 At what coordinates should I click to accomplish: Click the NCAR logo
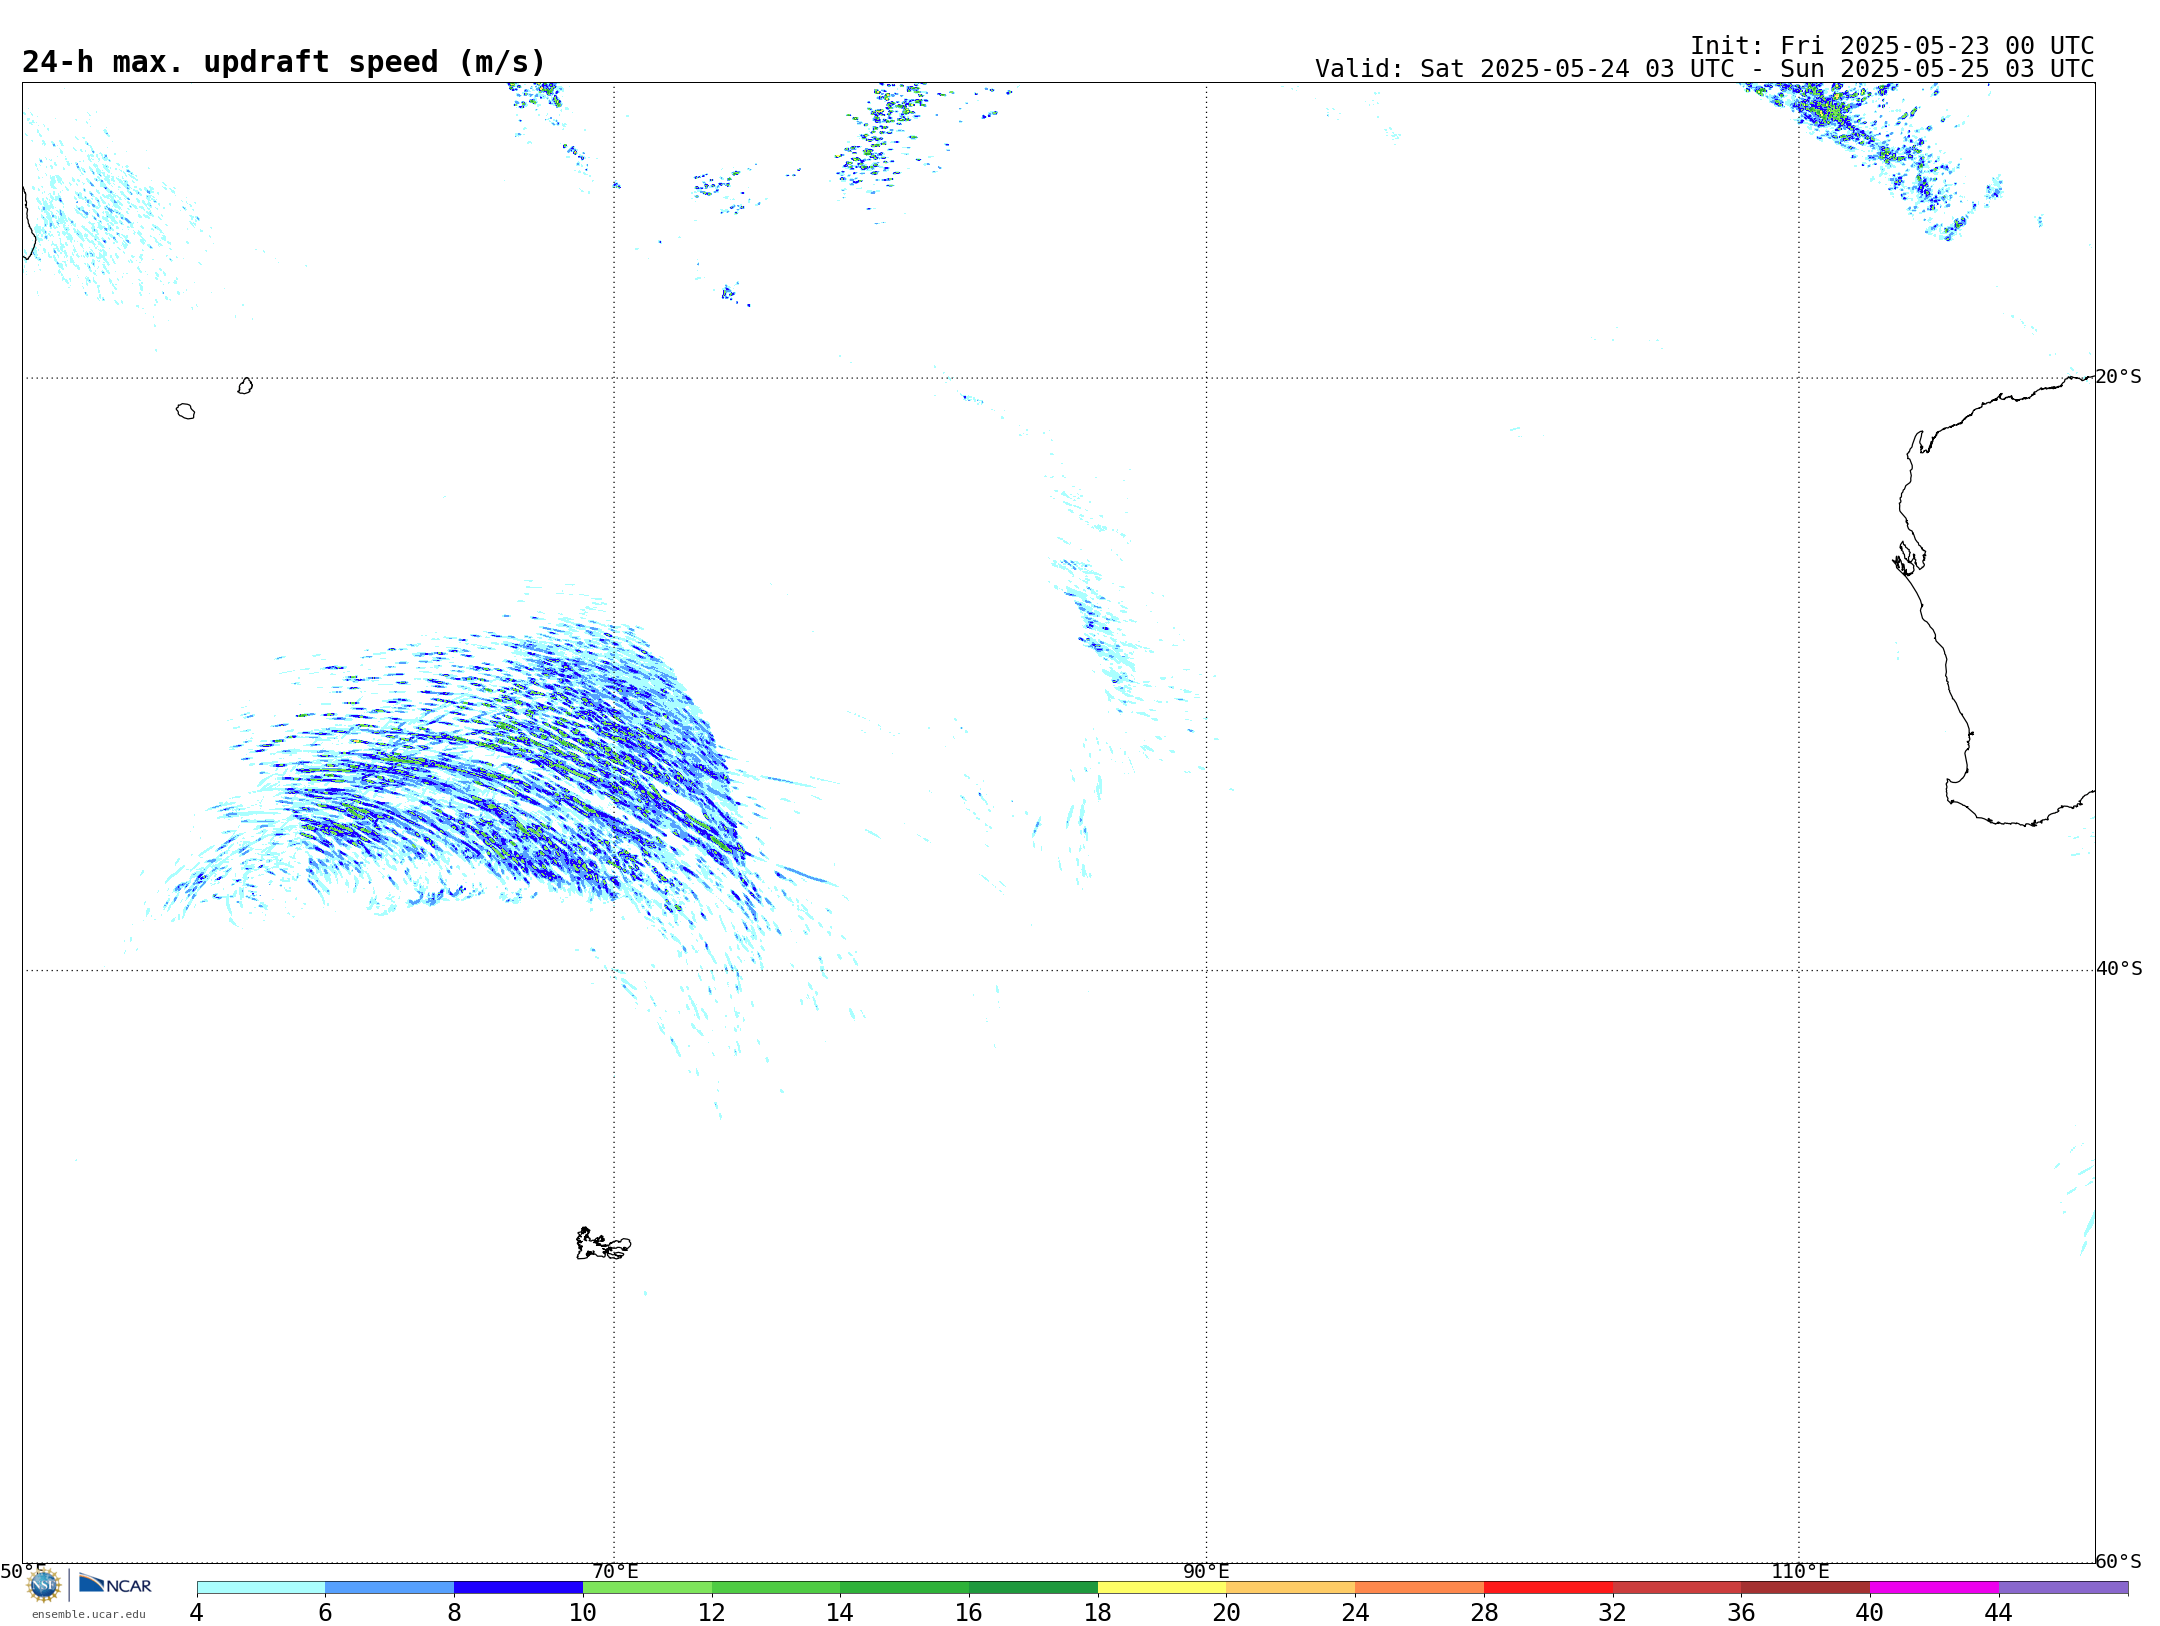pos(115,1585)
